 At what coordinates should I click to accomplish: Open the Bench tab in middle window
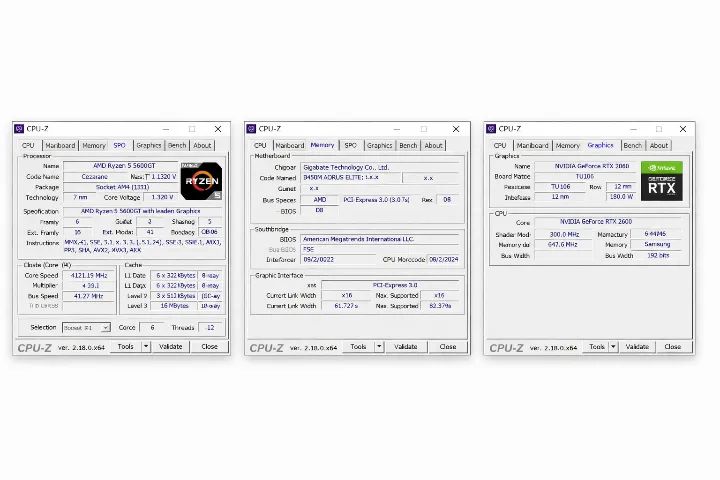[408, 145]
